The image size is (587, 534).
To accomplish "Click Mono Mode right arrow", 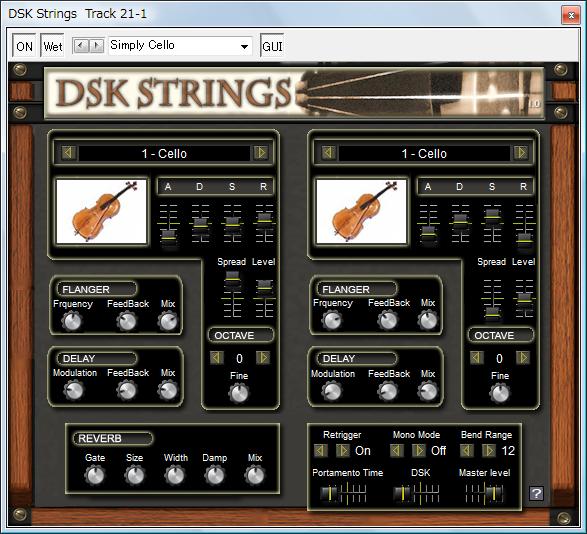I will pos(419,450).
